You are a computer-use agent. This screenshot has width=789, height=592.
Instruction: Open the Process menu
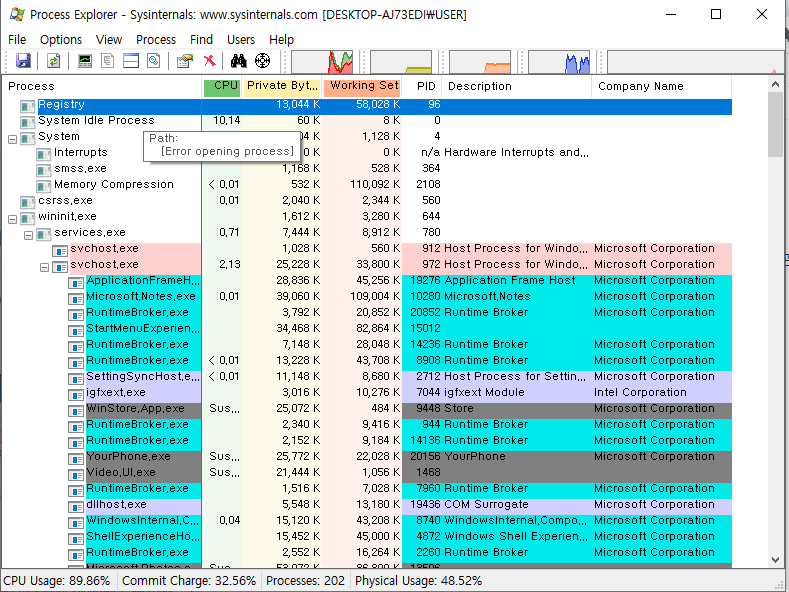(156, 40)
